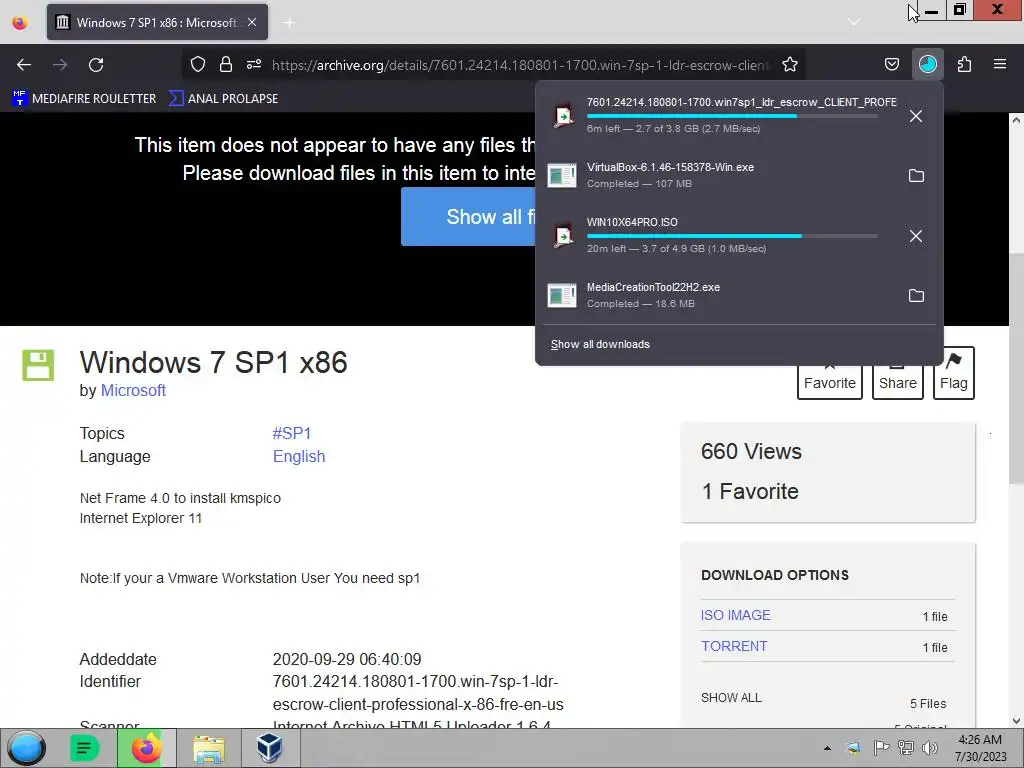Image resolution: width=1024 pixels, height=768 pixels.
Task: Select the Windows 7 SP1 x86 tab
Action: (157, 22)
